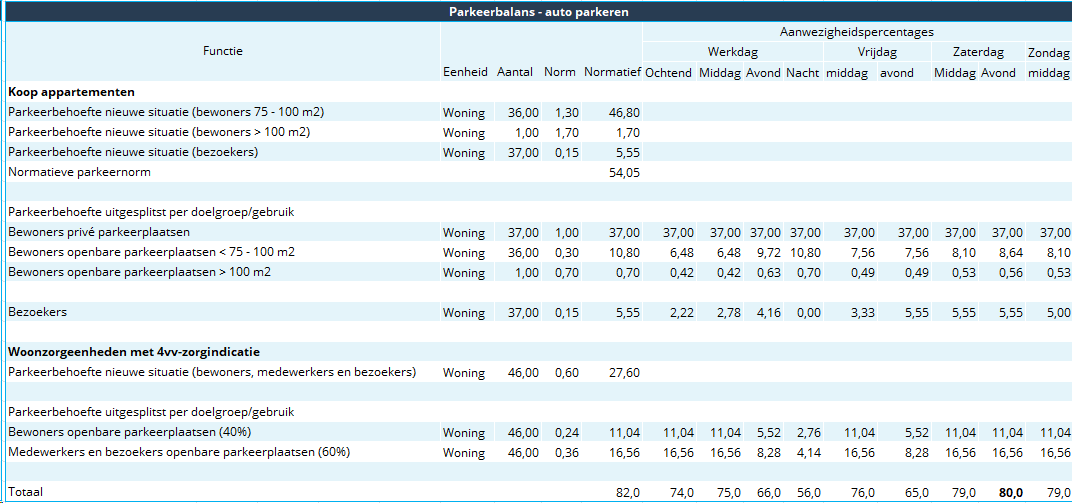Click the 'Bezoekers' row label
The image size is (1072, 503).
(38, 312)
